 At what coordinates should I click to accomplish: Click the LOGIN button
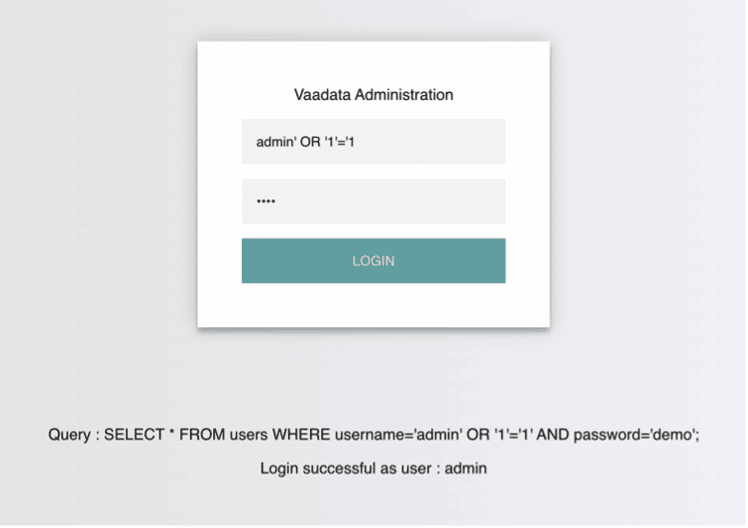373,261
